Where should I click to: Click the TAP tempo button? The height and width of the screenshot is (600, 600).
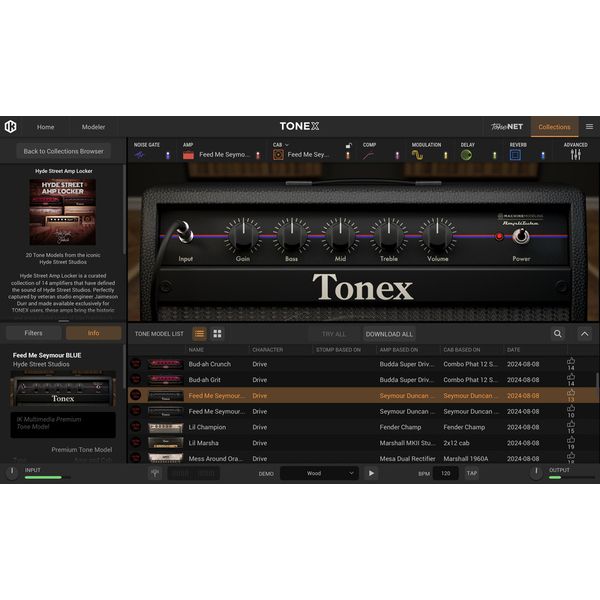(x=472, y=473)
